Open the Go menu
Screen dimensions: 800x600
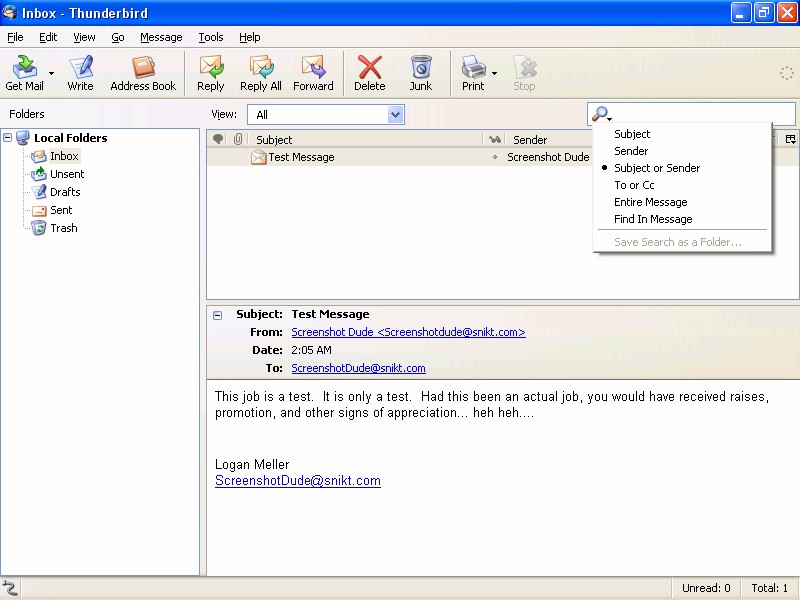pyautogui.click(x=118, y=37)
